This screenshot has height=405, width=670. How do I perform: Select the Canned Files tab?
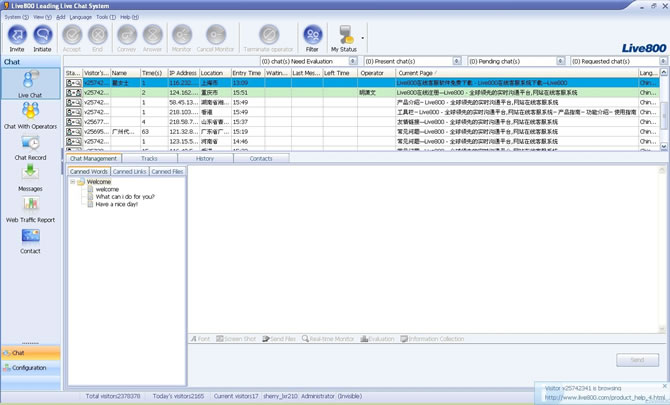tap(168, 171)
